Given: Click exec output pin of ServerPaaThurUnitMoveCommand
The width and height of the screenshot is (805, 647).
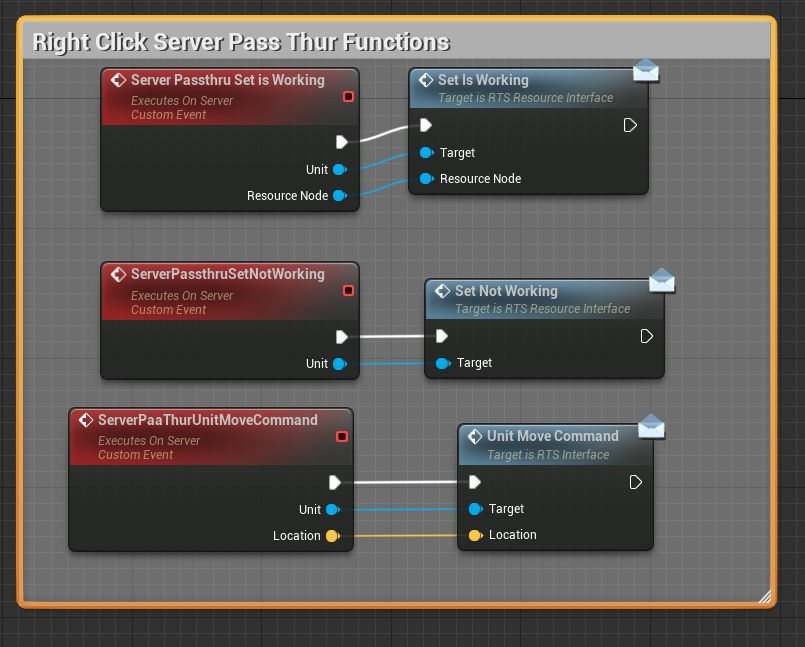Looking at the screenshot, I should 335,483.
